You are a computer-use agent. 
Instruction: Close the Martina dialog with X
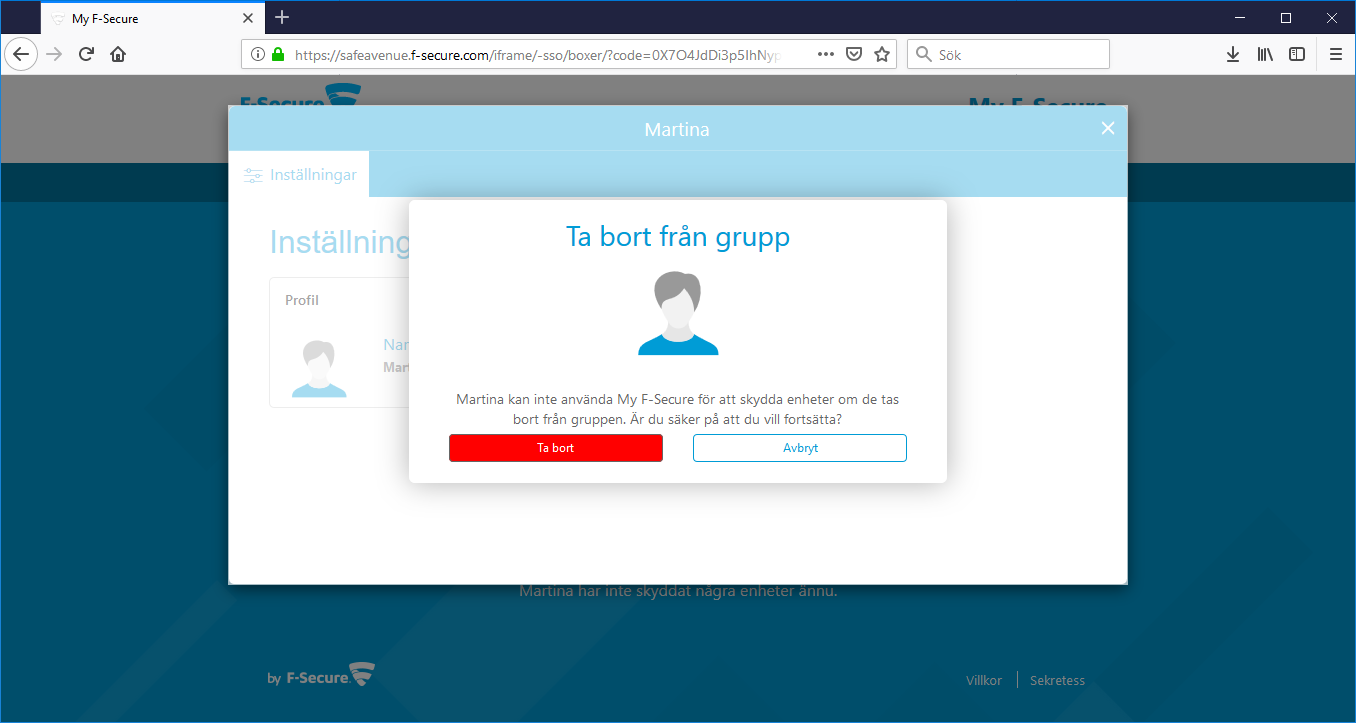[x=1107, y=128]
